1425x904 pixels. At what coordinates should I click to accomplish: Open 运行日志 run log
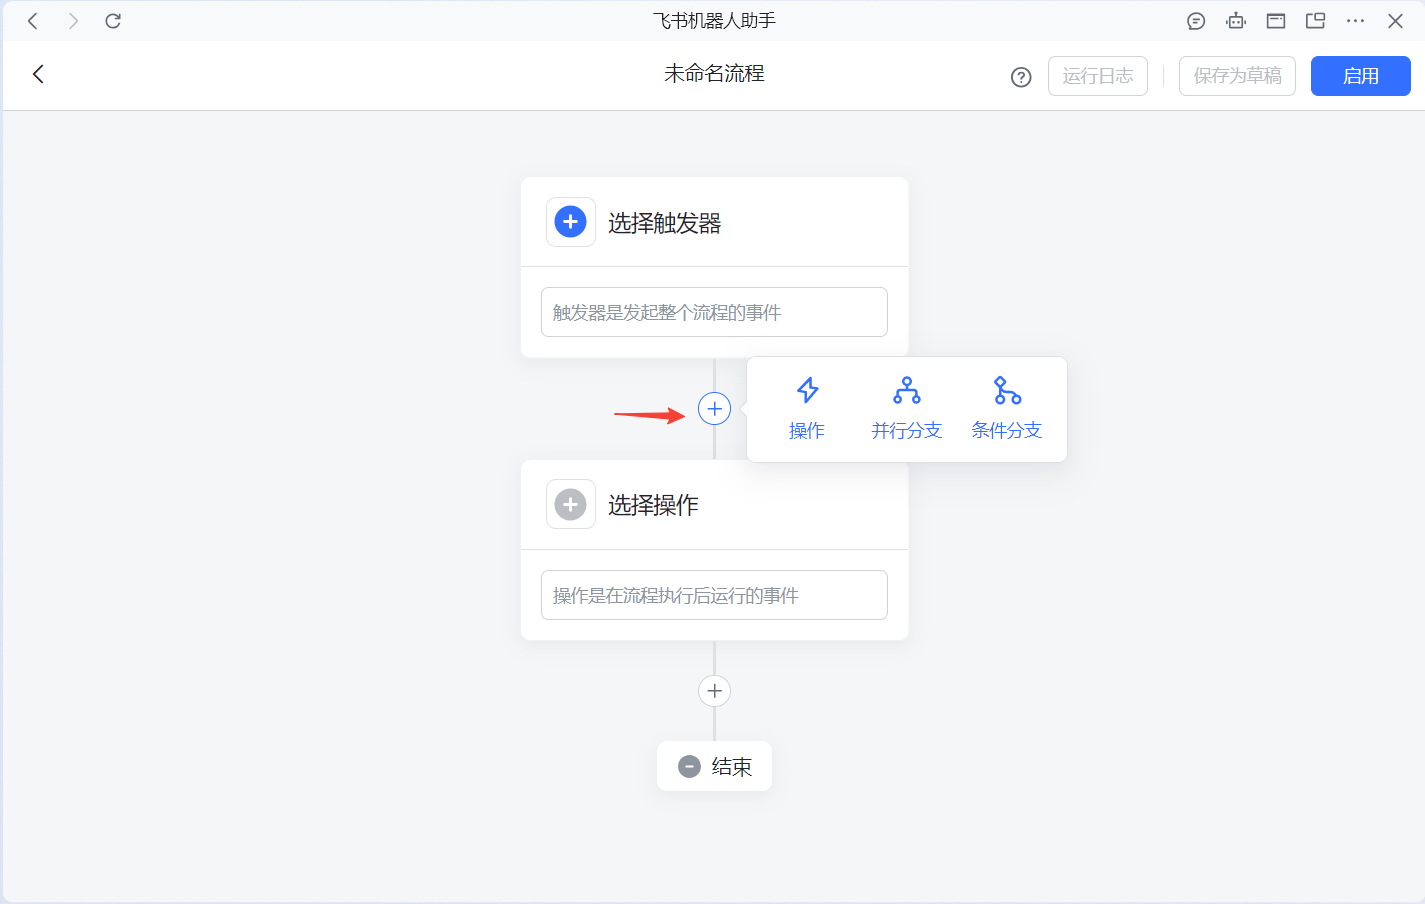pos(1097,76)
